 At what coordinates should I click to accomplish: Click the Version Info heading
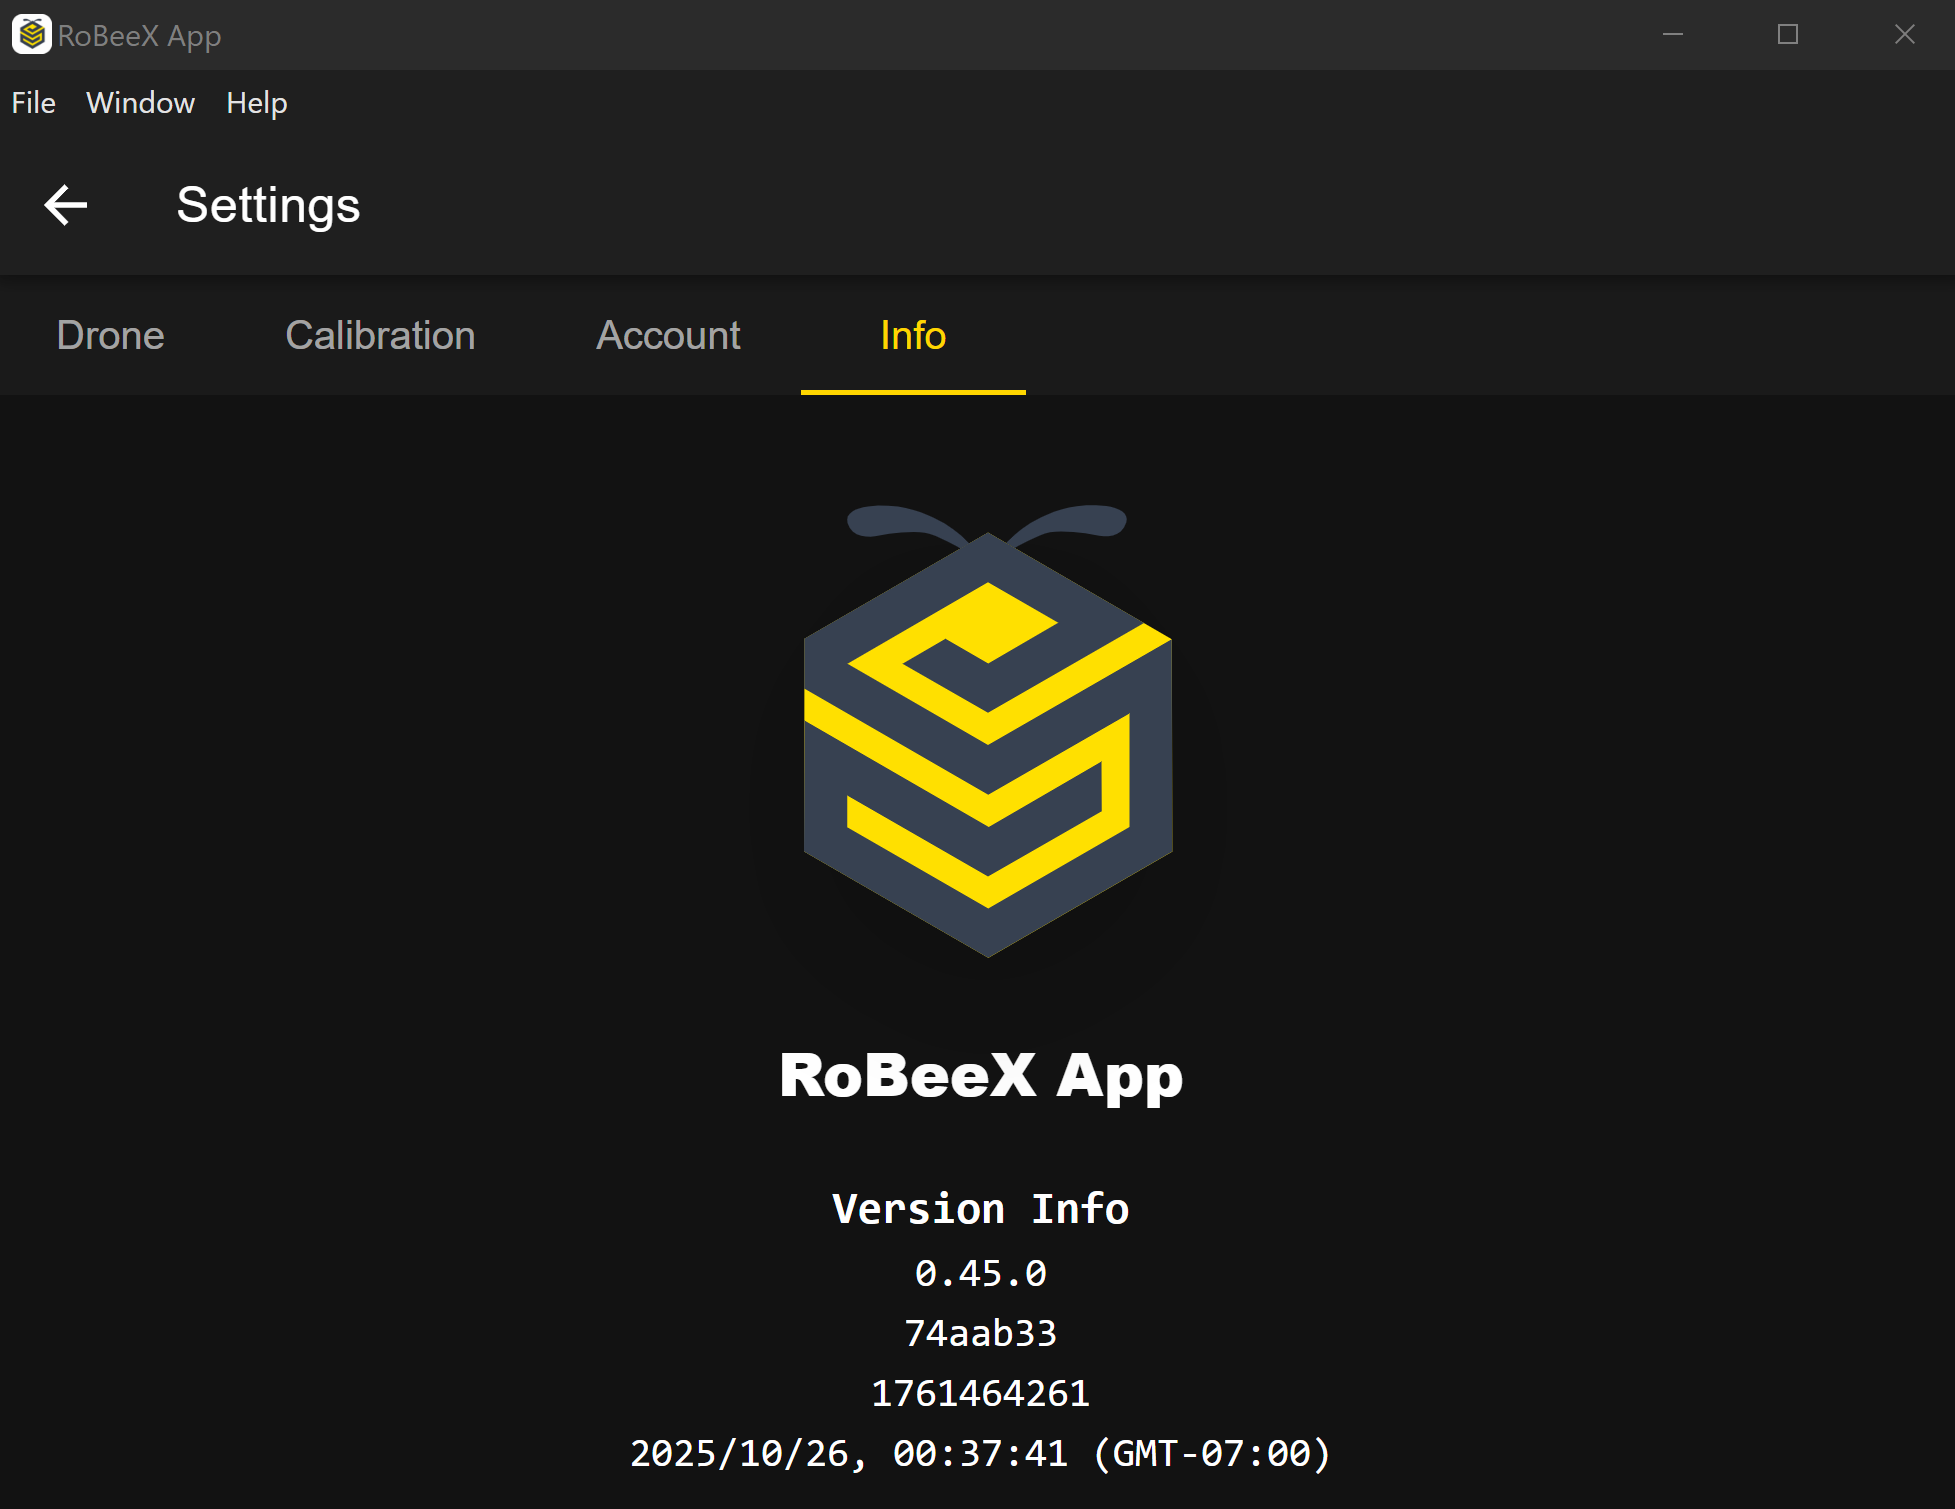coord(980,1209)
